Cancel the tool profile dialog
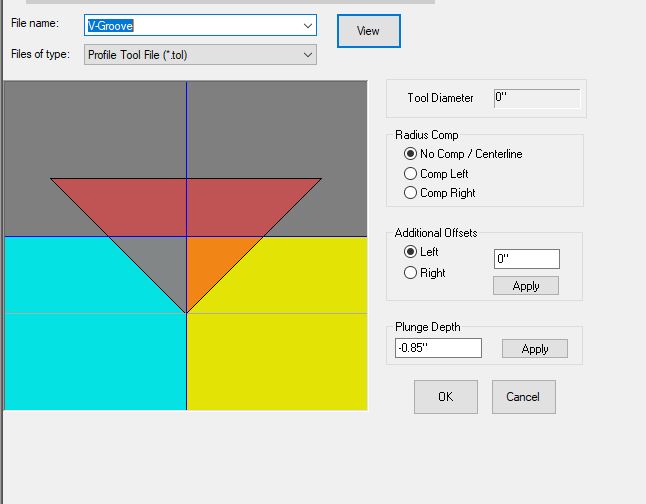 (523, 397)
